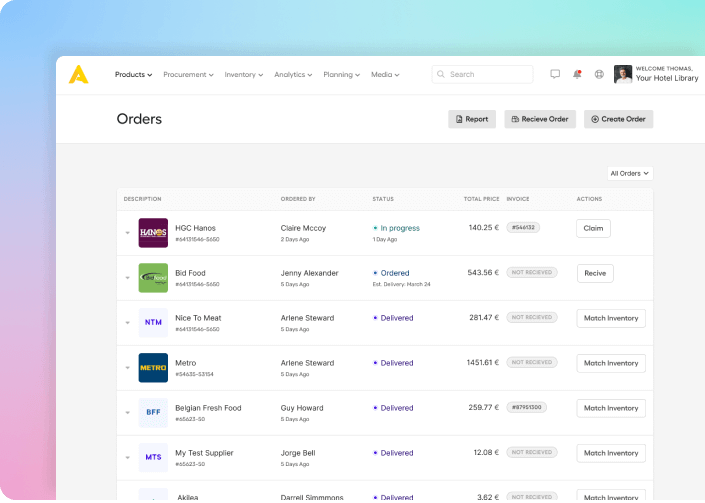The image size is (705, 503).
Task: Click Match Inventory for Belgian Fresh Food
Action: pos(611,408)
